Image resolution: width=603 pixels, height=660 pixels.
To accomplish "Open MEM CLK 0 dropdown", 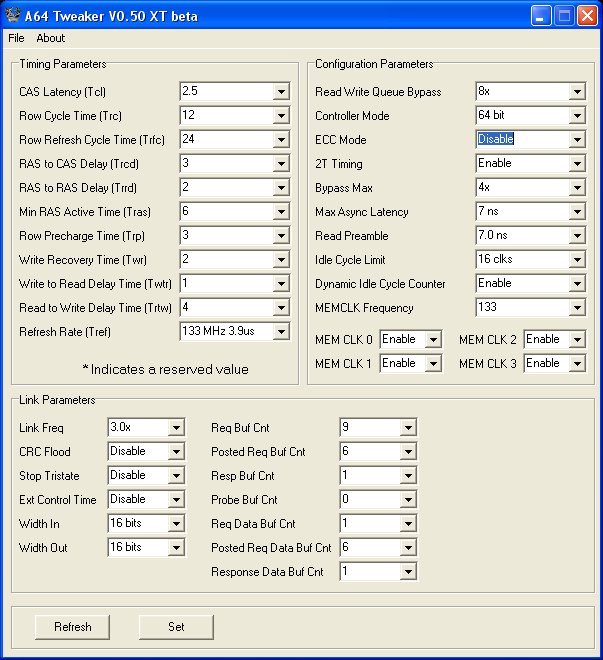I will [433, 339].
